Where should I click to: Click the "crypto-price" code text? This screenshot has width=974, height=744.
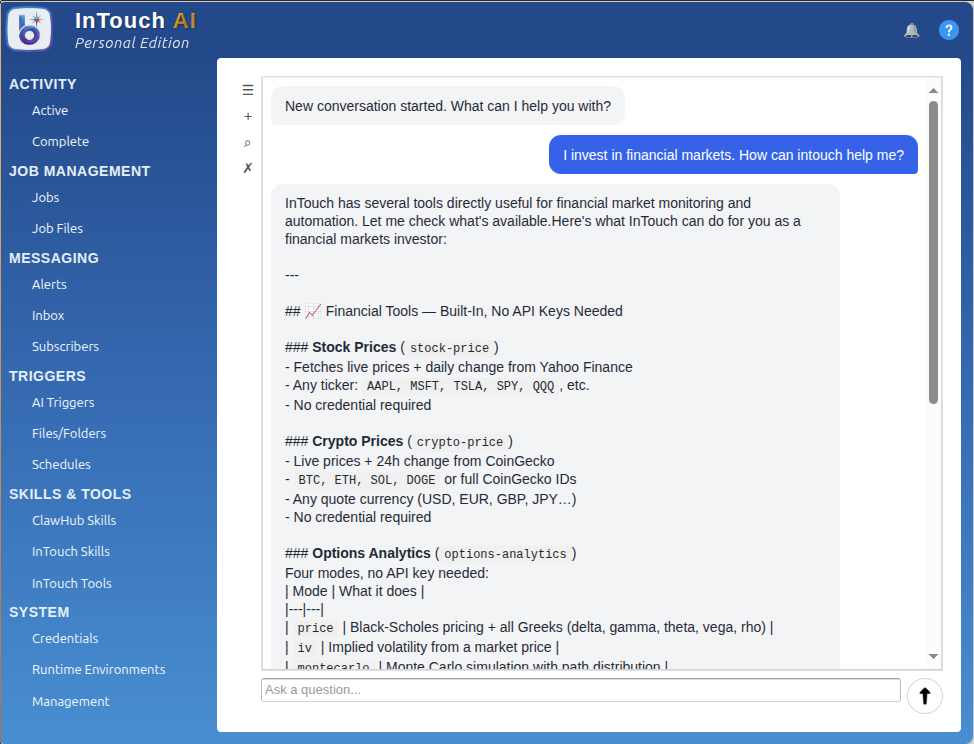pyautogui.click(x=460, y=442)
